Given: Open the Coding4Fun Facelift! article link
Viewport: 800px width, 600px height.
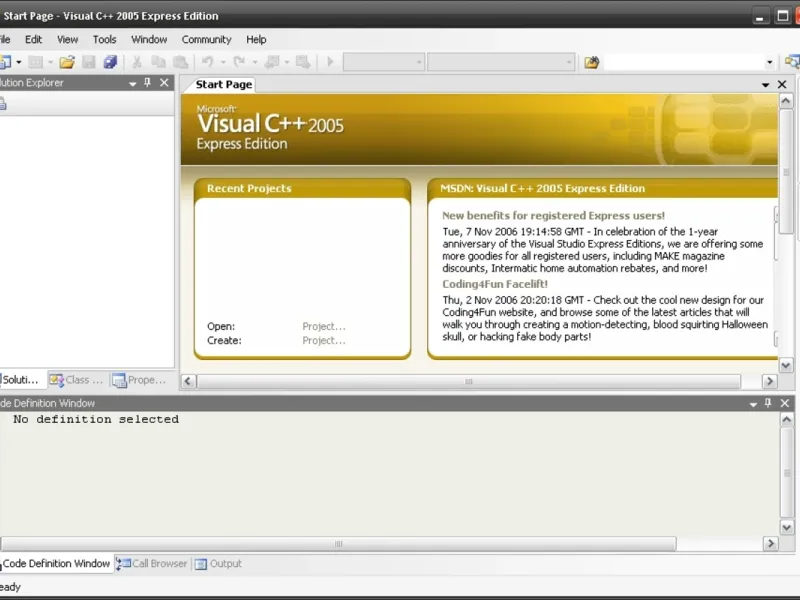Looking at the screenshot, I should pyautogui.click(x=494, y=284).
